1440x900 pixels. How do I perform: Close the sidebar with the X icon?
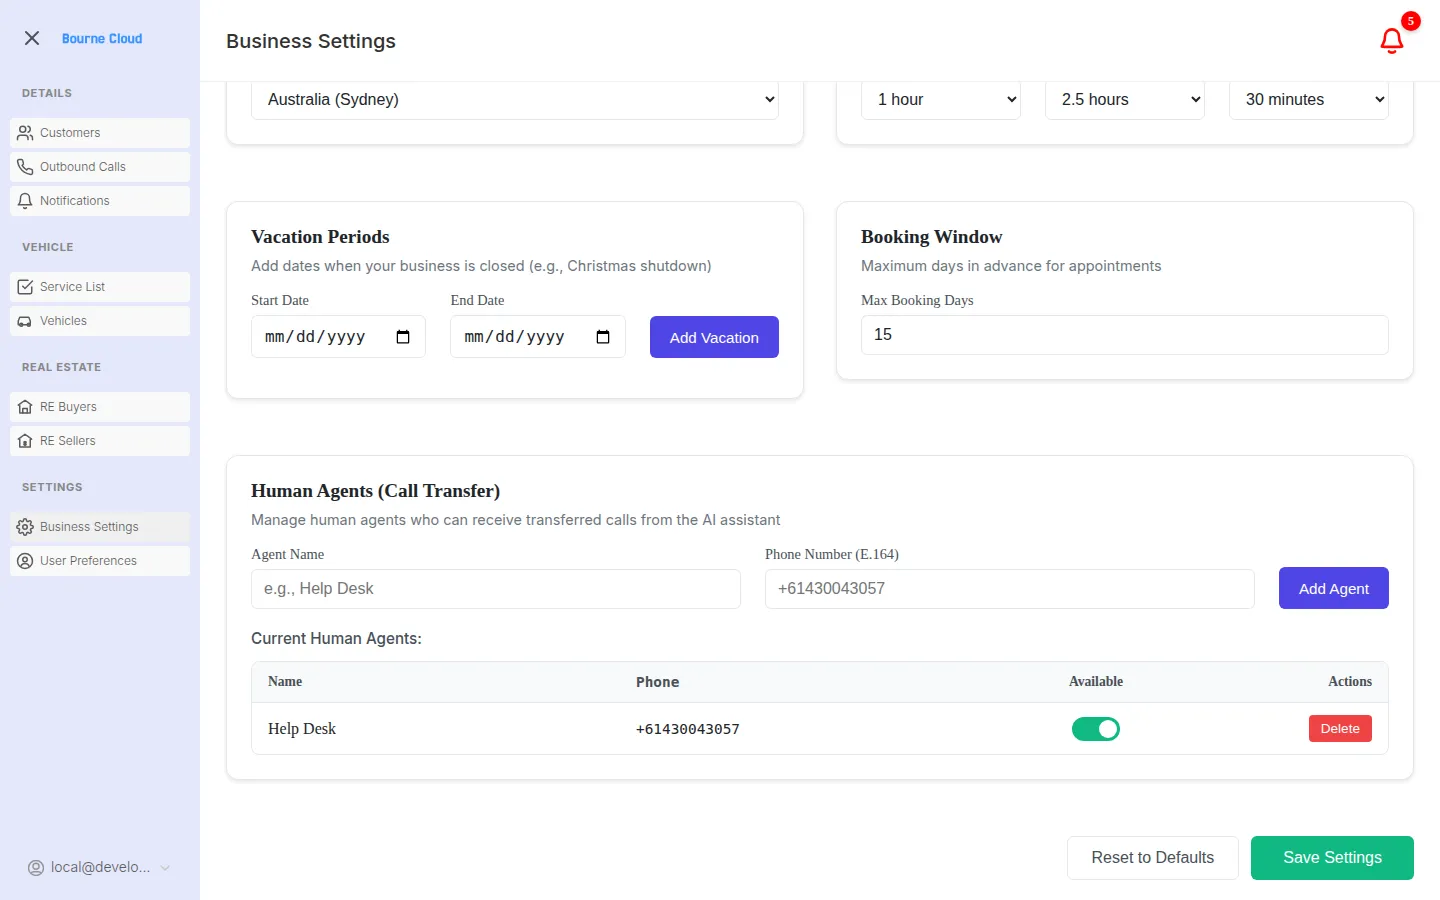click(32, 38)
